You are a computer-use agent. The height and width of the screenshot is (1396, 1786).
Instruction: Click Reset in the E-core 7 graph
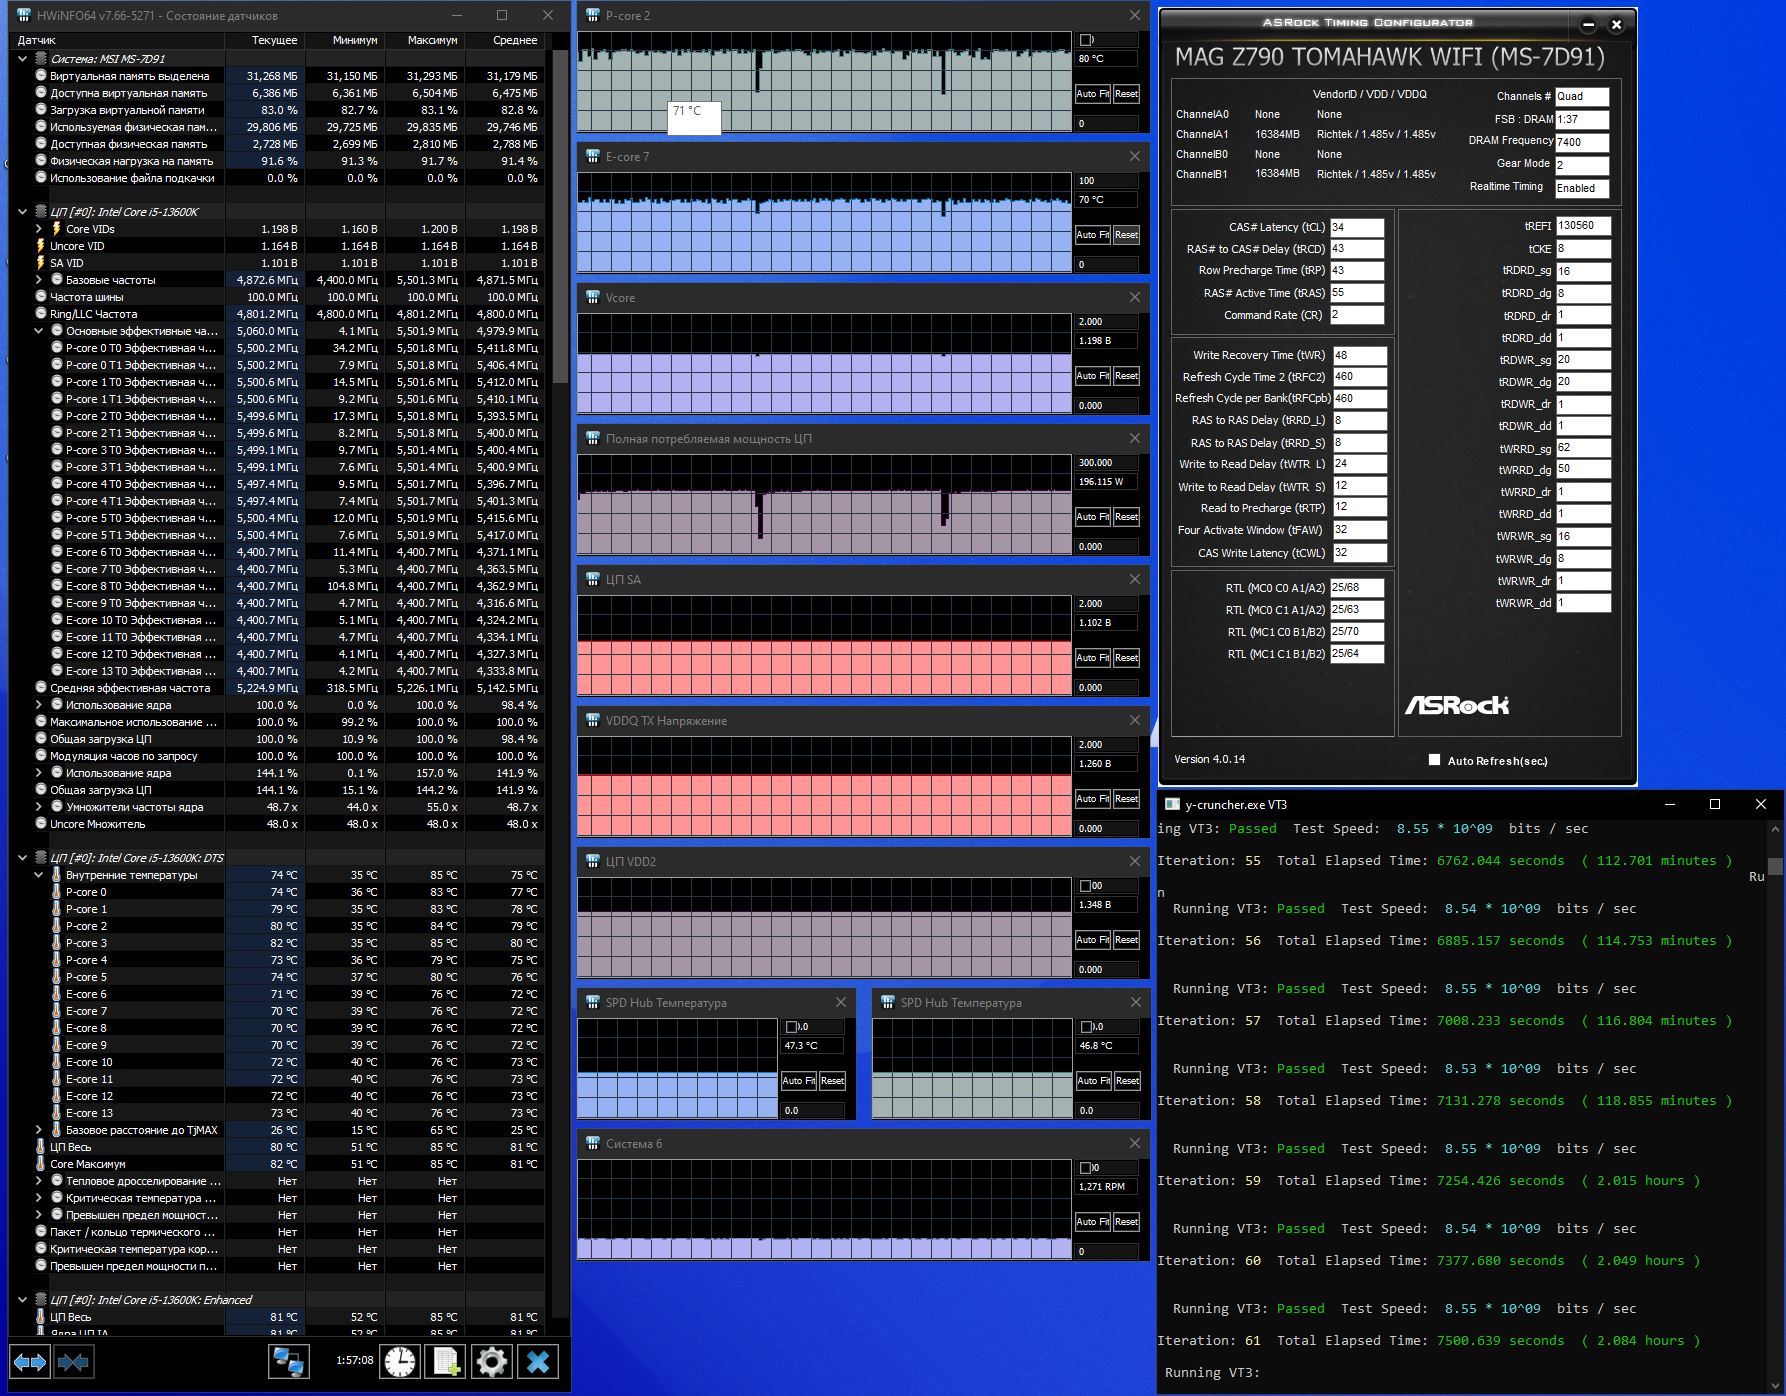1126,235
